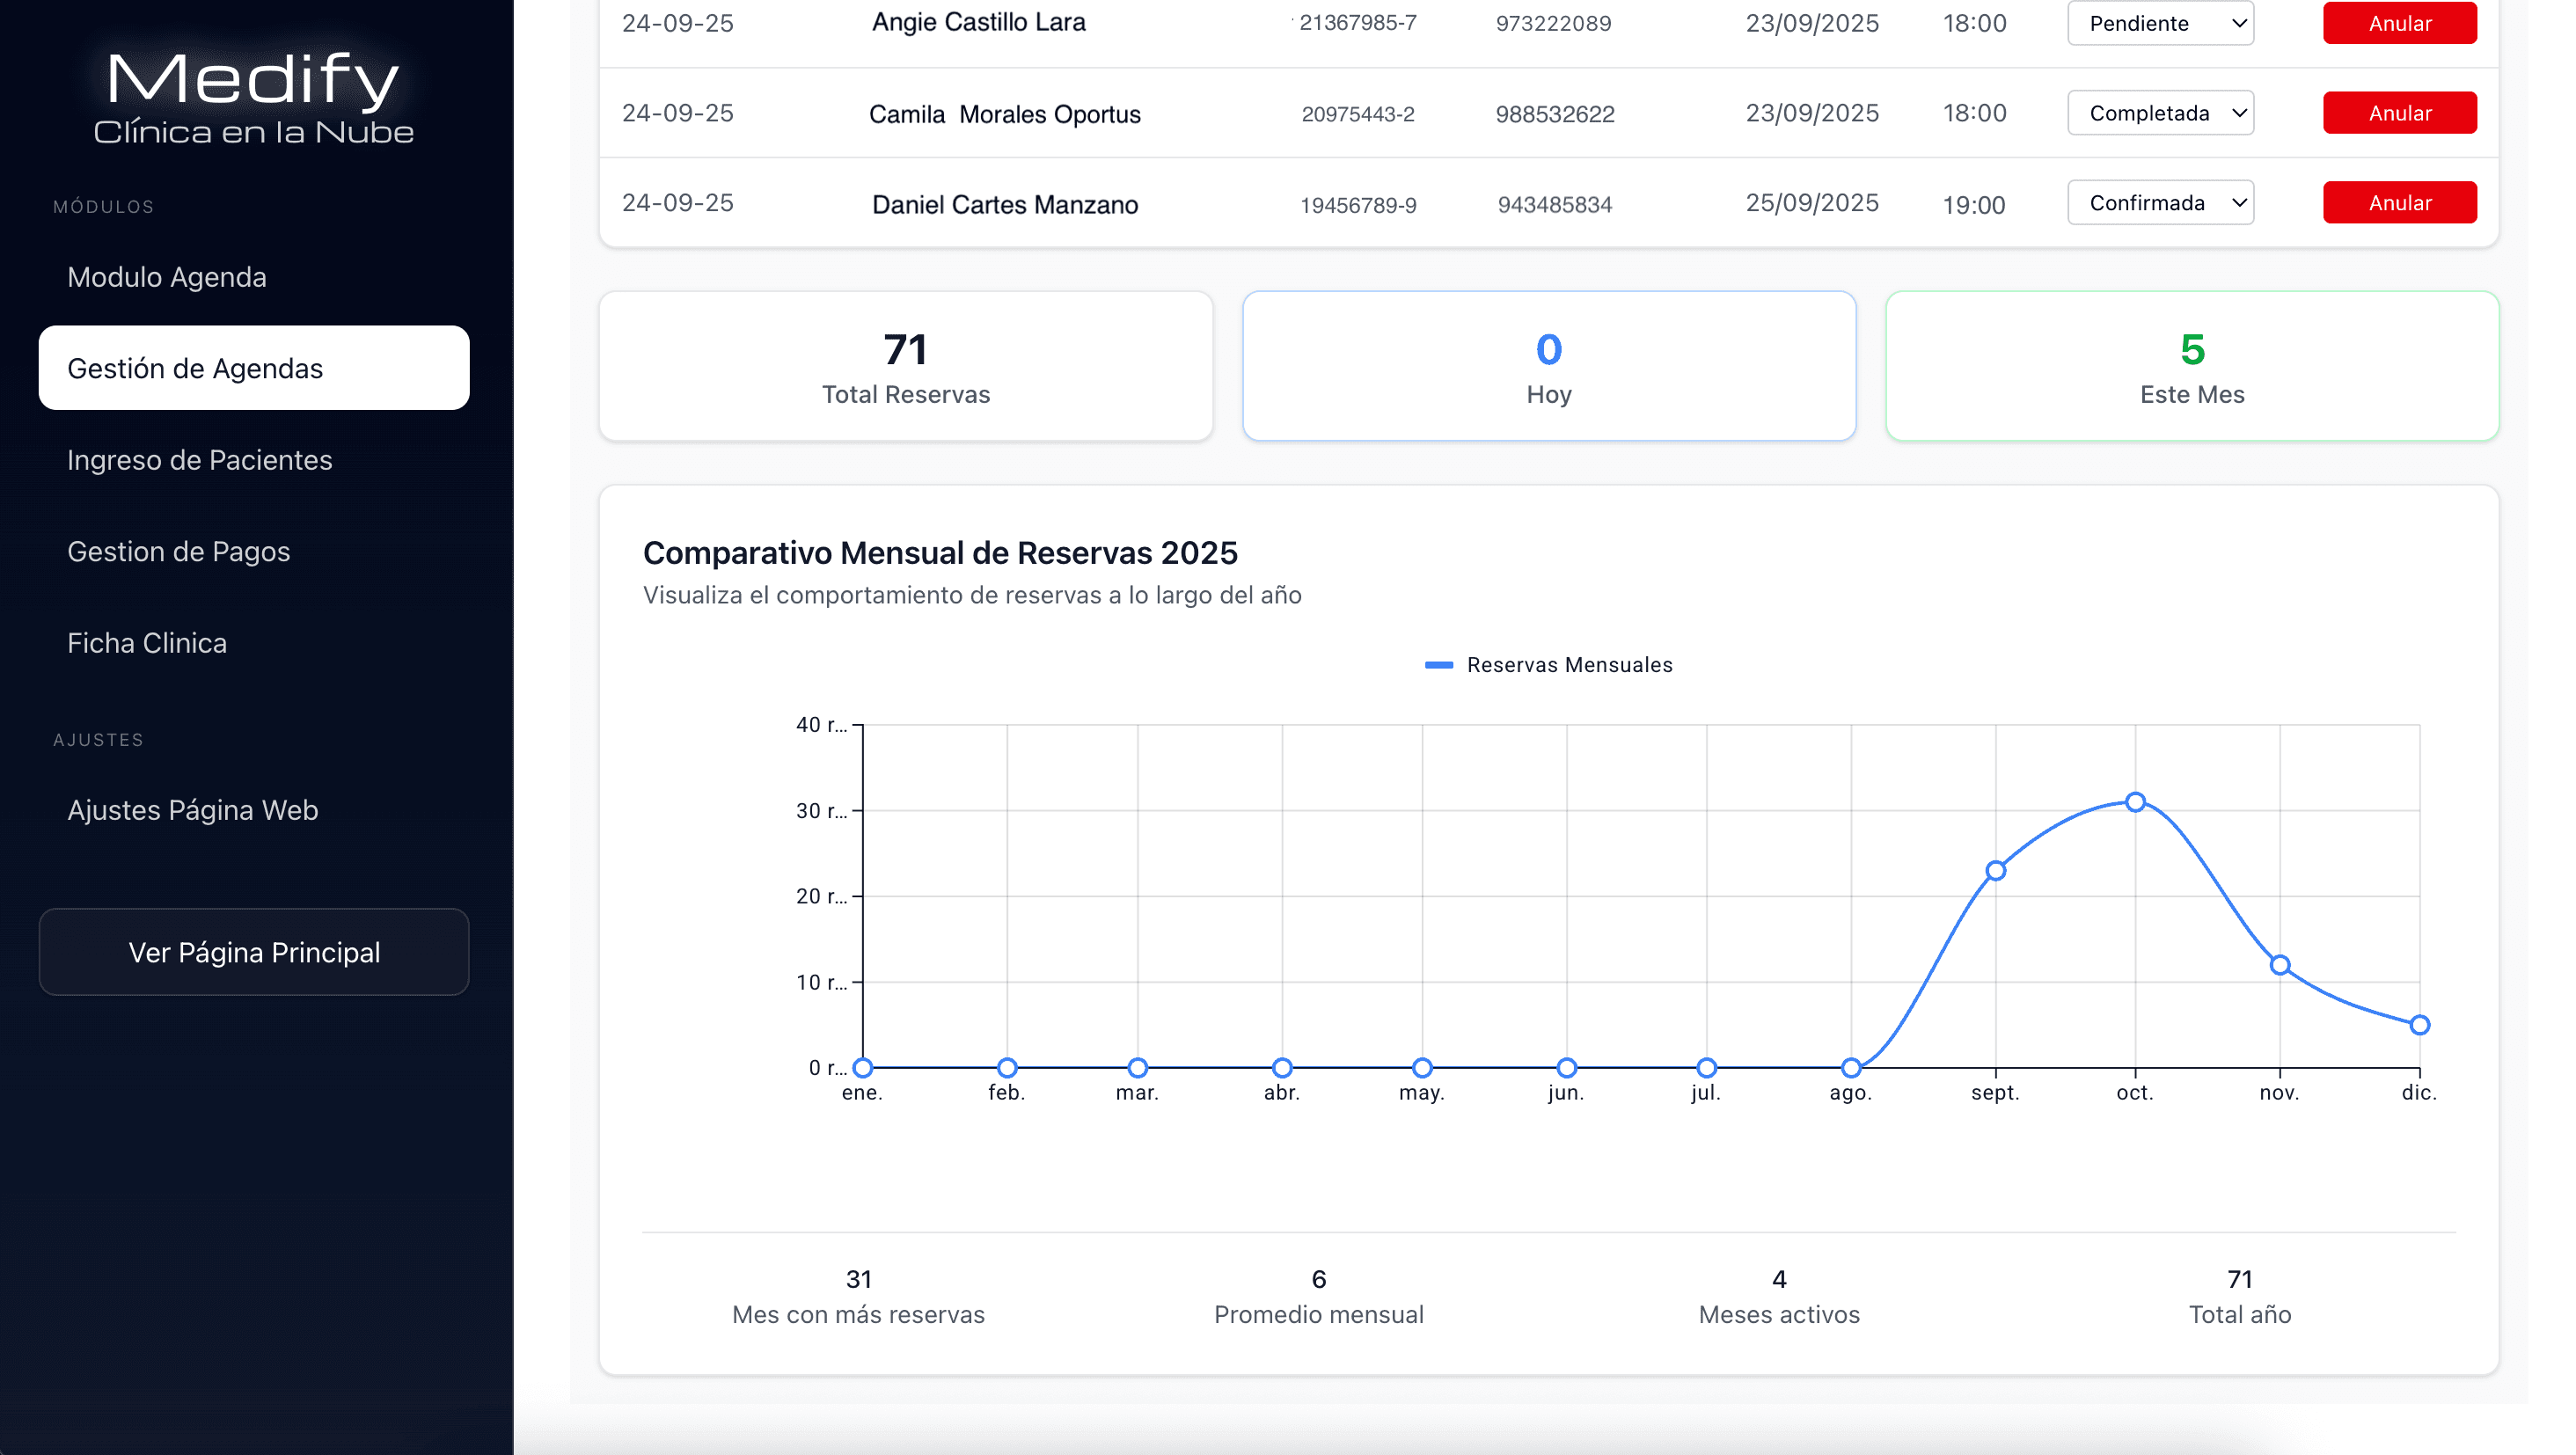
Task: Anular Angie Castillo Lara's reservation
Action: pos(2399,23)
